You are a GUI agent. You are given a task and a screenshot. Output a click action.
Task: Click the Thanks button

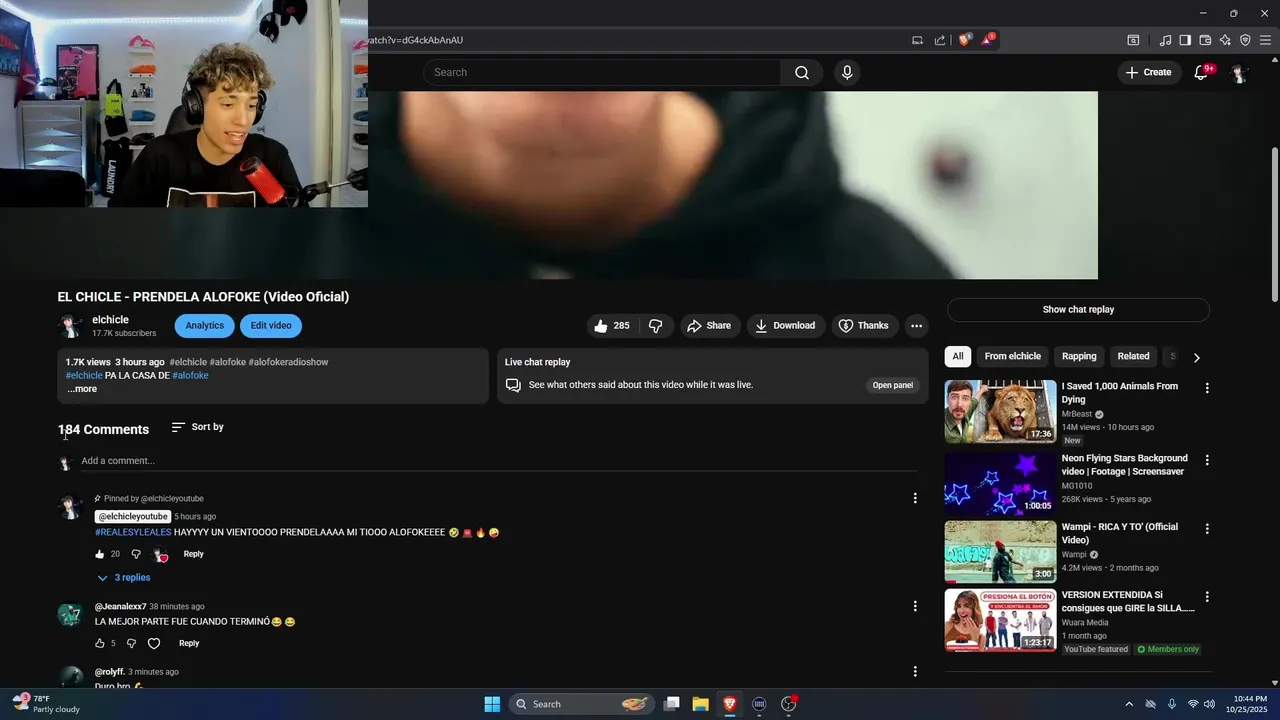864,326
